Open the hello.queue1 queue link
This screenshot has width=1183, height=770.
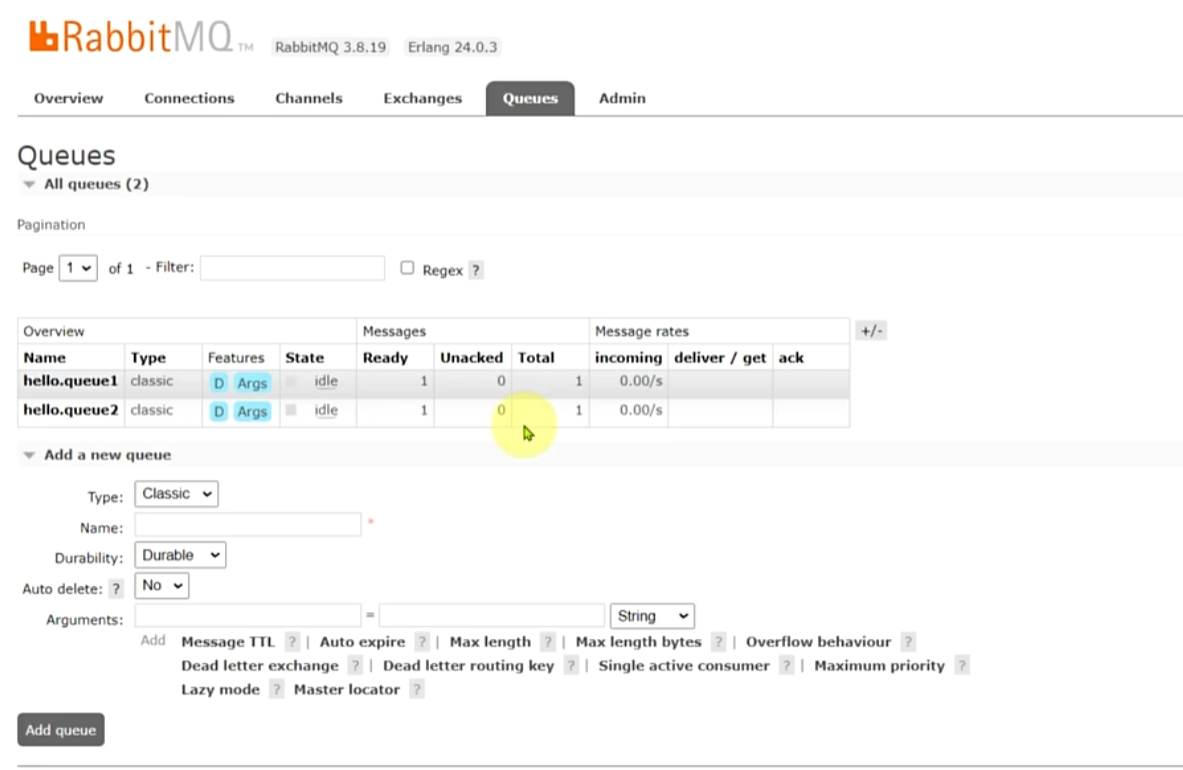tap(71, 381)
